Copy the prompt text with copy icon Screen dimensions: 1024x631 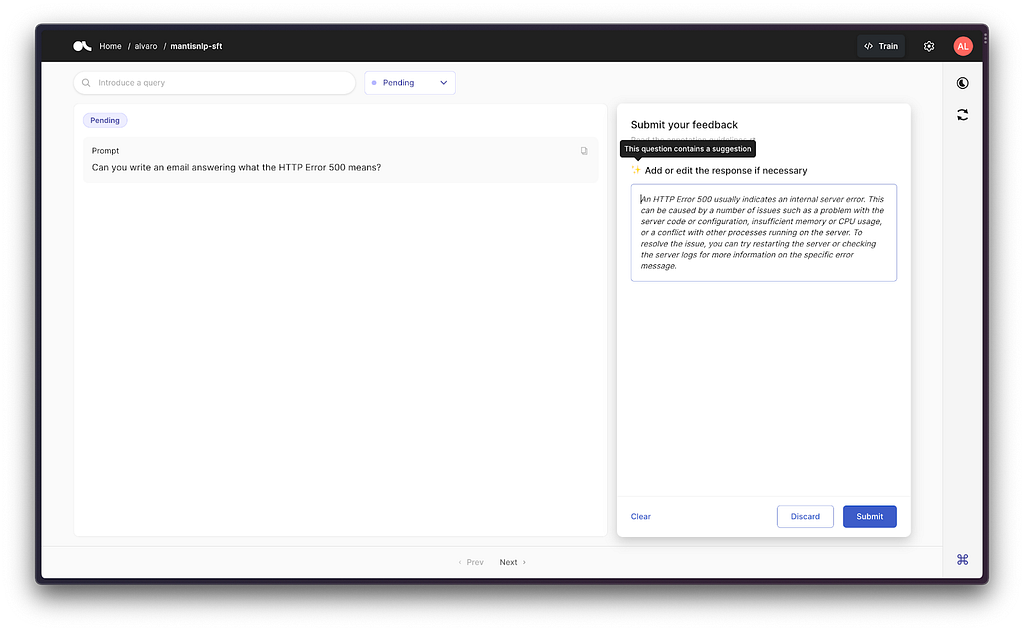coord(584,151)
